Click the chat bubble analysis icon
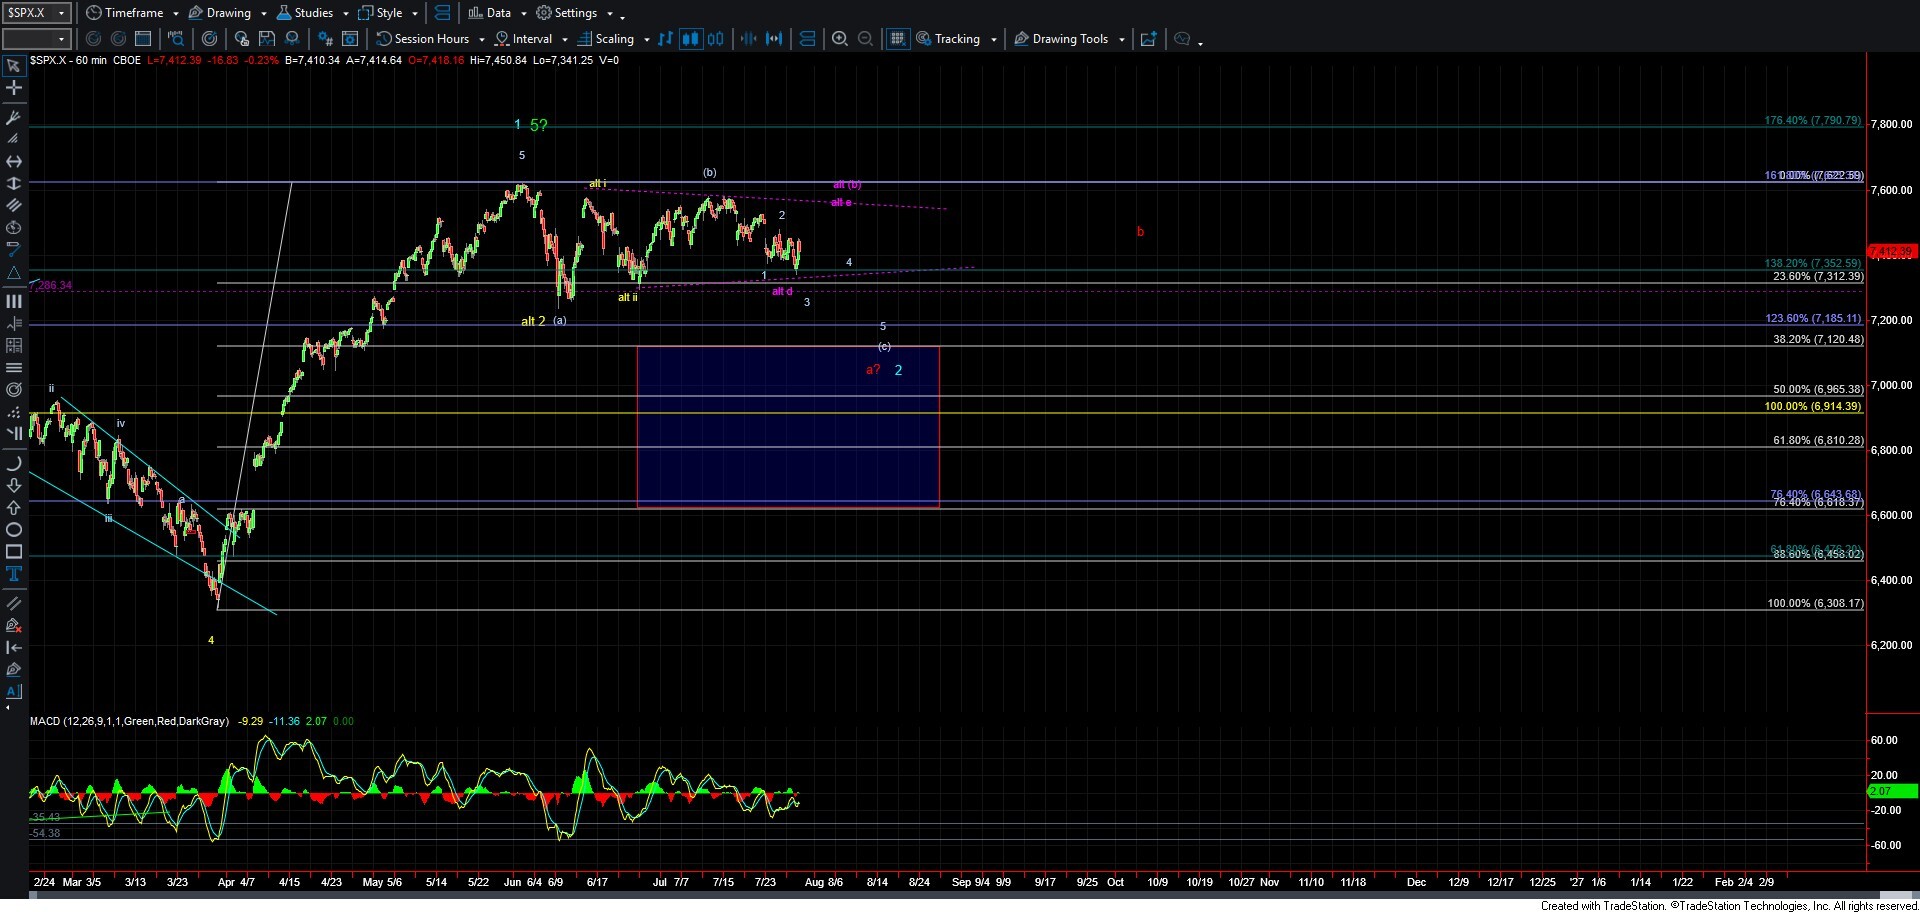Image resolution: width=1920 pixels, height=912 pixels. coord(1183,39)
